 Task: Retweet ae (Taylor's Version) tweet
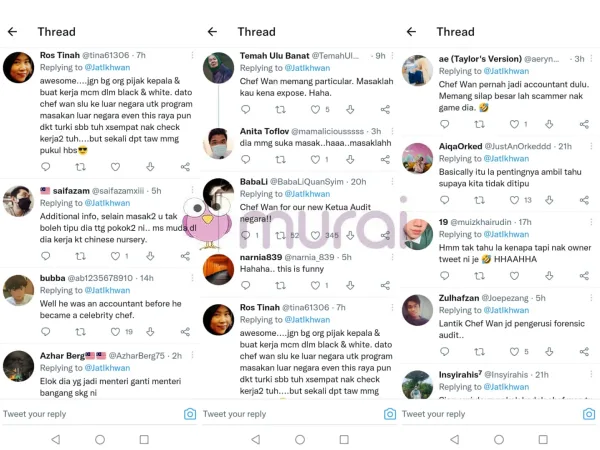tap(479, 124)
